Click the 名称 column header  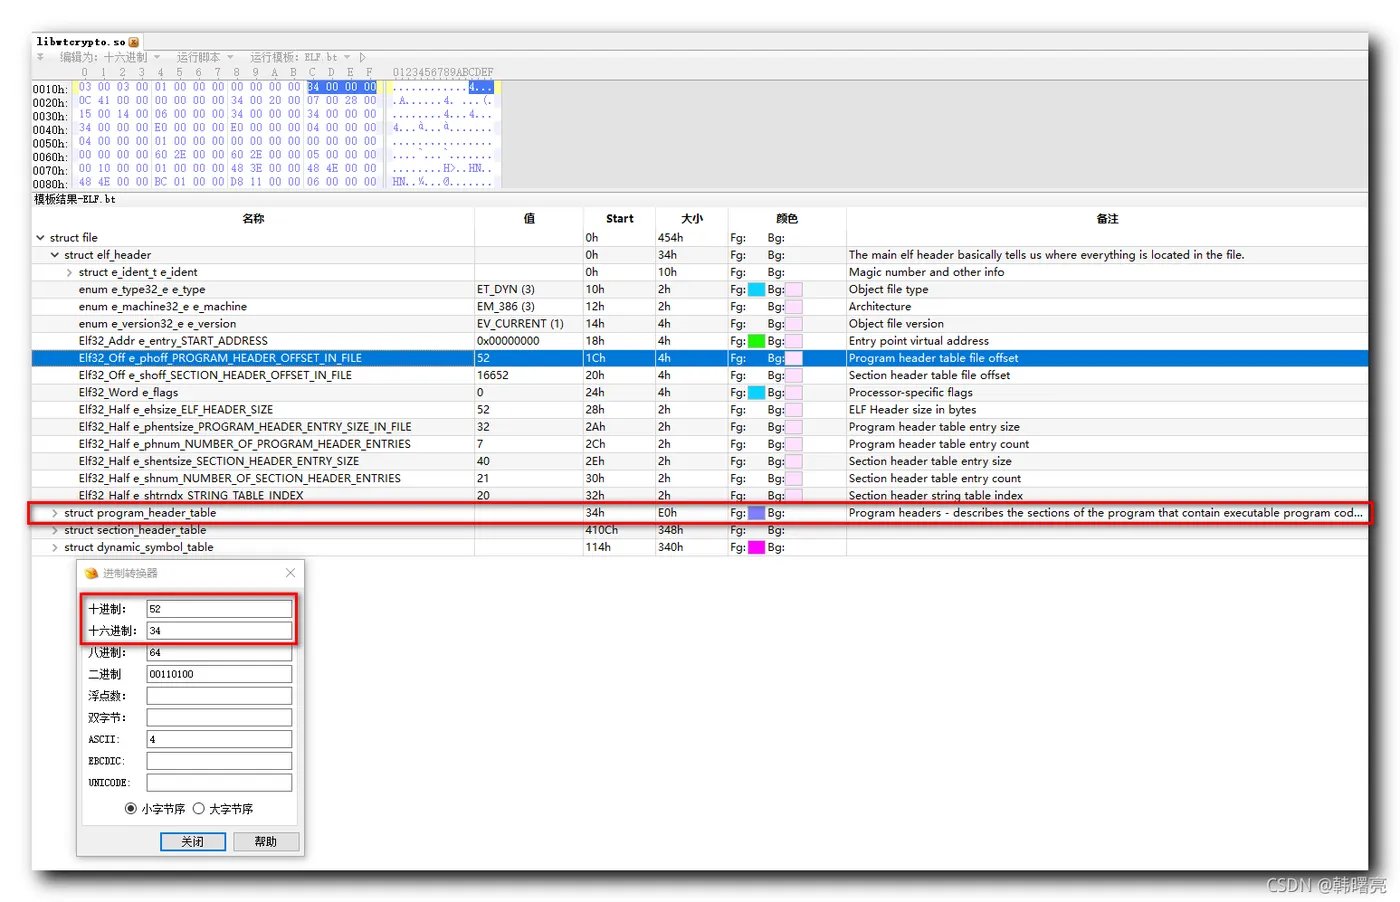(253, 218)
